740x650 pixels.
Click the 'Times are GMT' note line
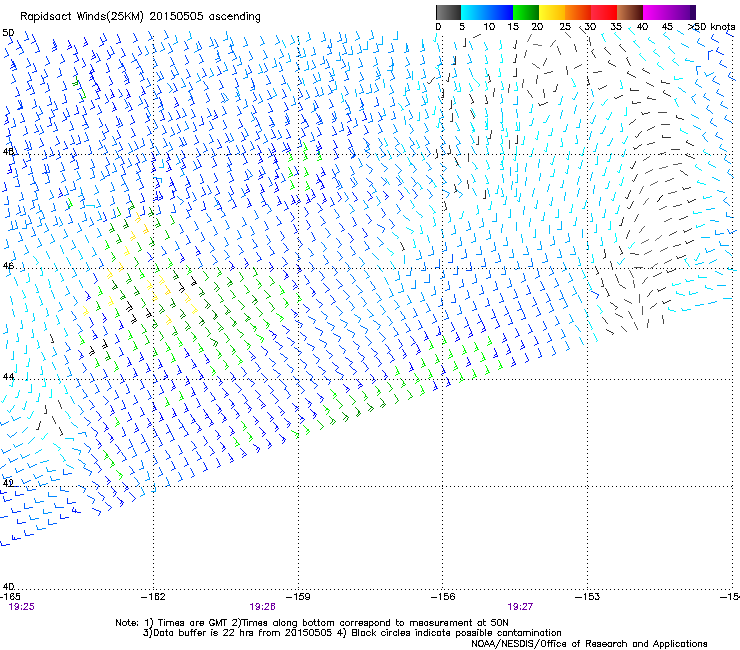point(312,623)
